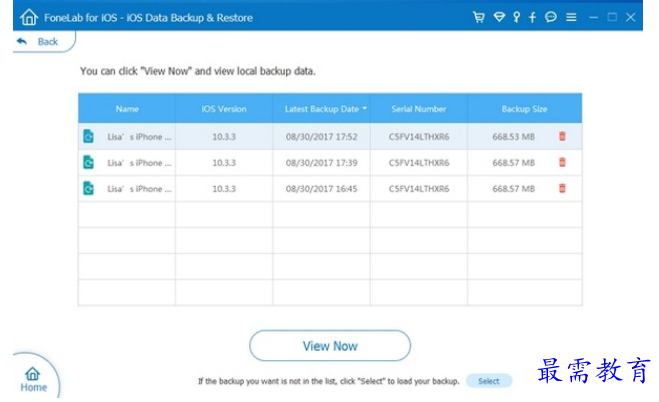Select the backup dated 08/30/2017 17:52
The height and width of the screenshot is (402, 659).
click(330, 137)
